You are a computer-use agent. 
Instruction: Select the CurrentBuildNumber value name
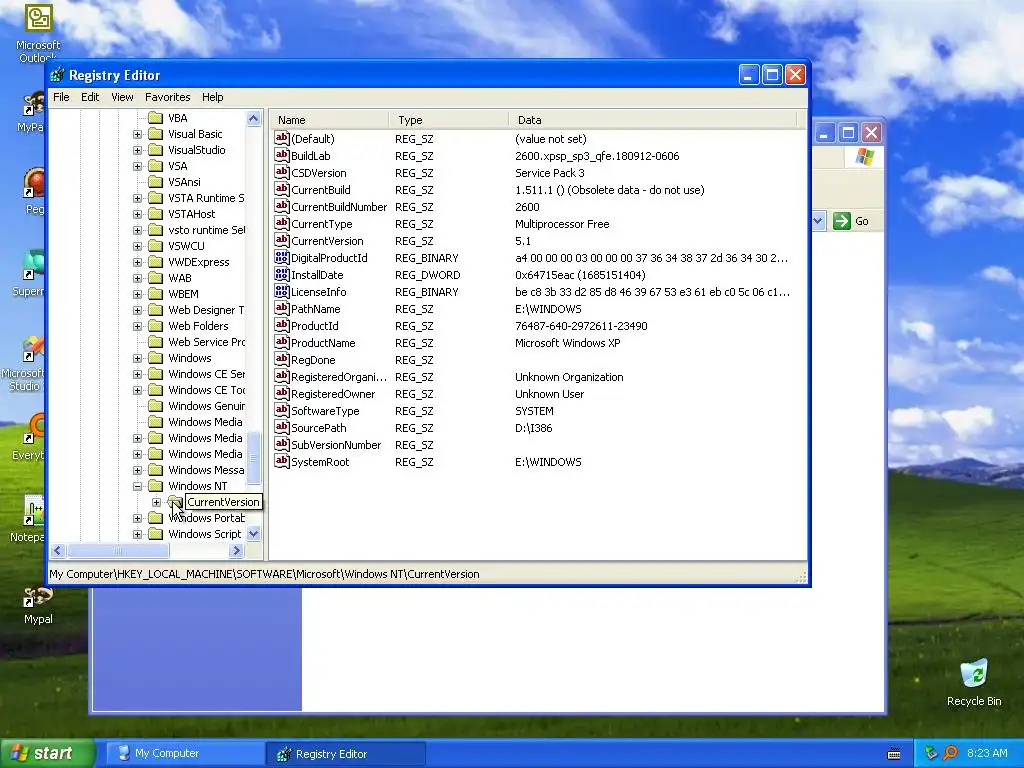[x=339, y=207]
